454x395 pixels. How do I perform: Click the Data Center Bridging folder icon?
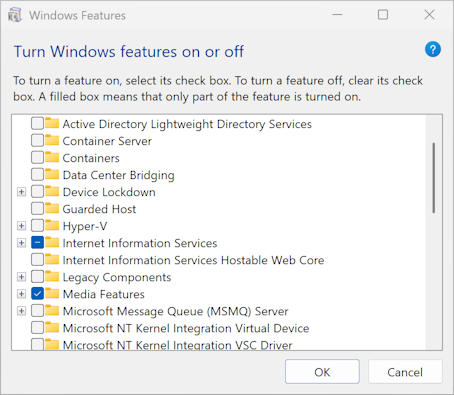coord(52,174)
